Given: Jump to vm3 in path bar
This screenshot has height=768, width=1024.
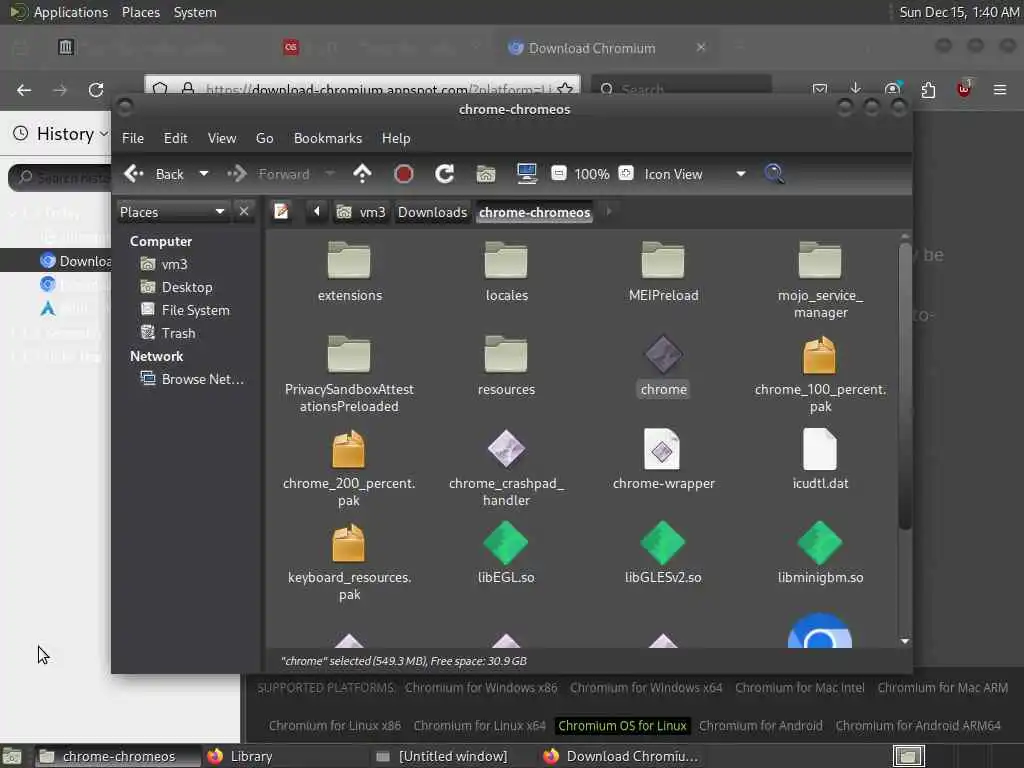Looking at the screenshot, I should pyautogui.click(x=361, y=212).
